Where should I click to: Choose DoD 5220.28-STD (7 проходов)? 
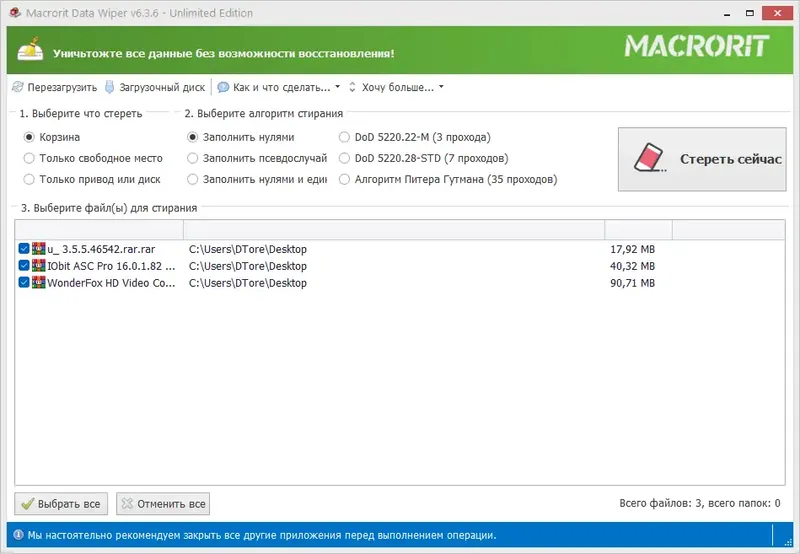tap(344, 158)
